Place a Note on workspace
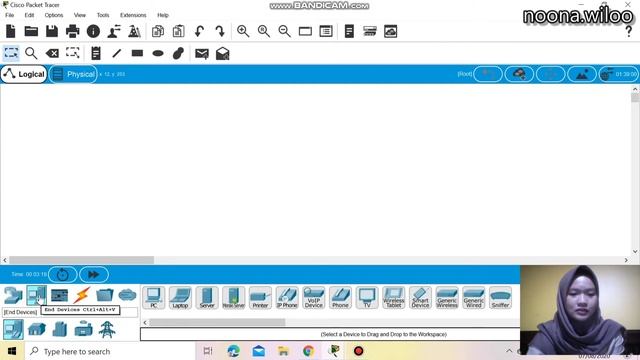 point(96,53)
